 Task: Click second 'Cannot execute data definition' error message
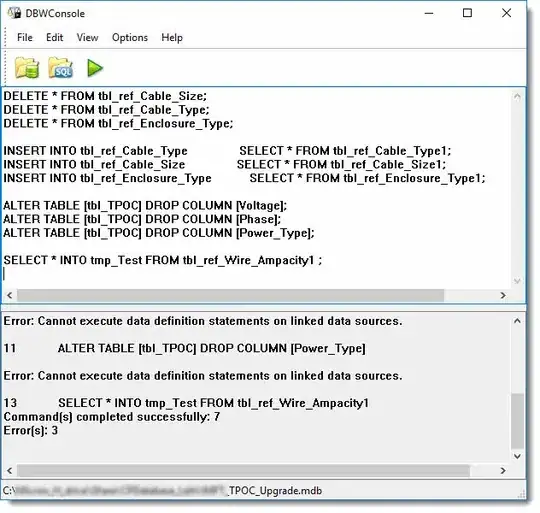coord(203,376)
